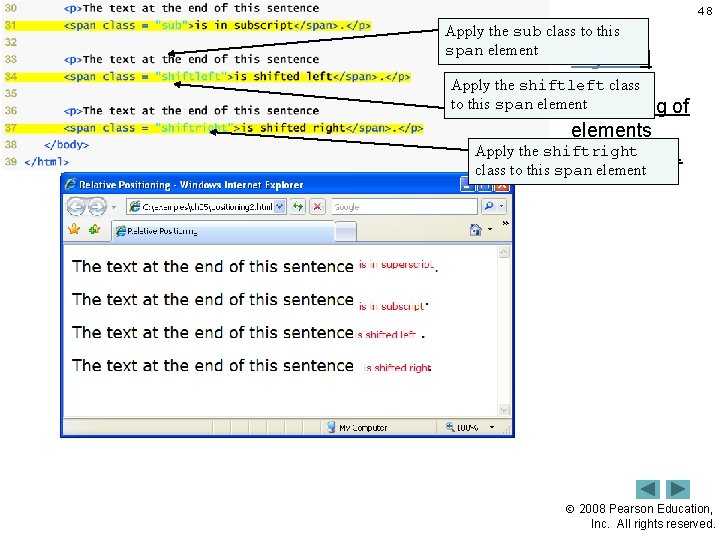Click the "Apply the shiftleft class" callout text
This screenshot has height=540, width=720.
click(545, 95)
